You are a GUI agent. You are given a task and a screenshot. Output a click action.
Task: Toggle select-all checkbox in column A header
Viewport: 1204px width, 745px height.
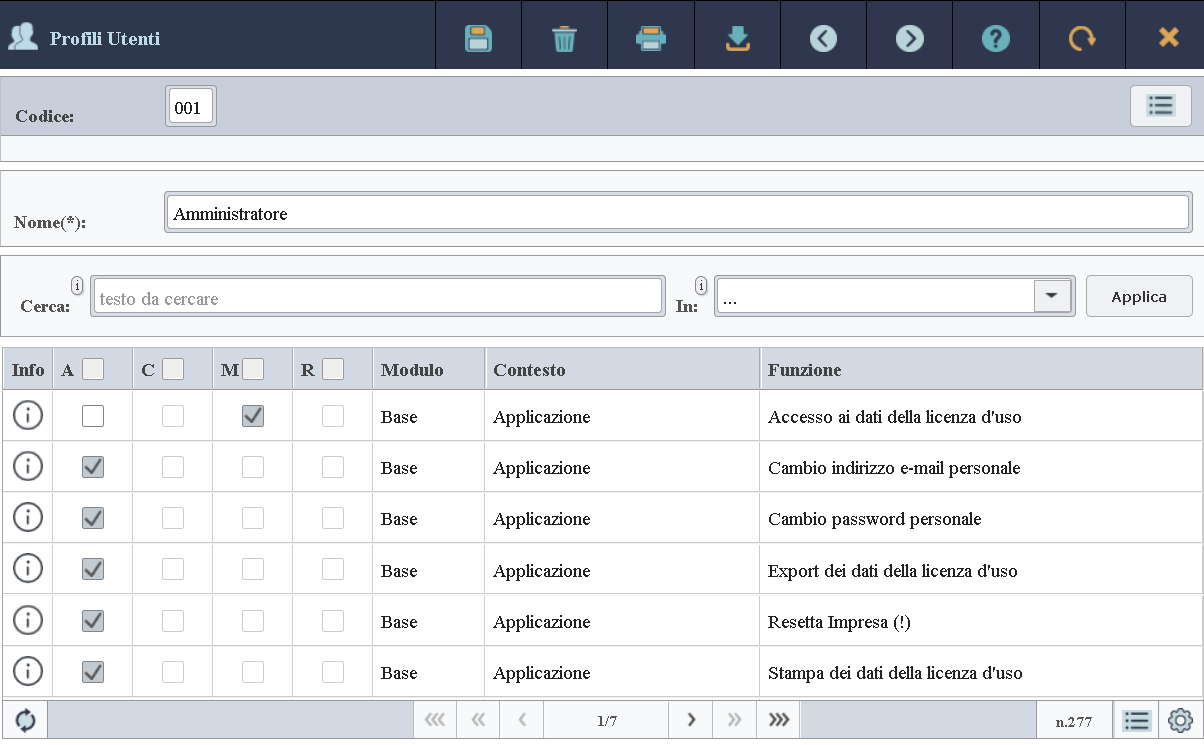pyautogui.click(x=93, y=370)
